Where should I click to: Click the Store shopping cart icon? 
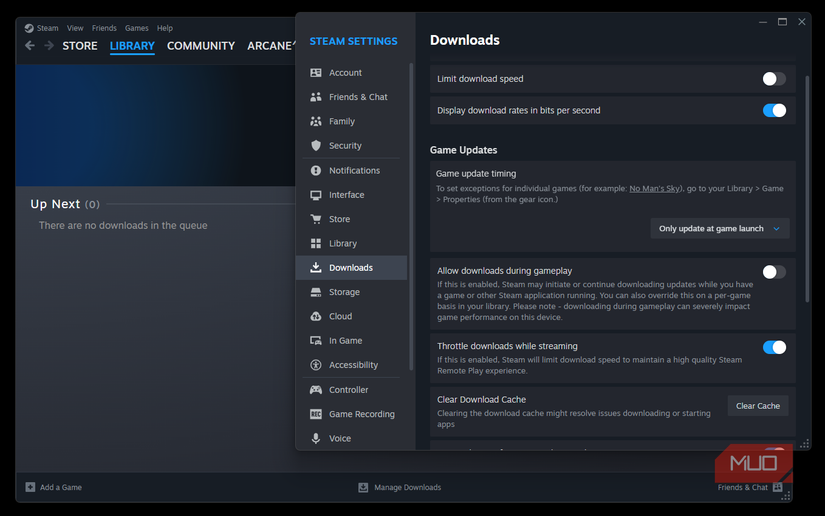point(316,219)
